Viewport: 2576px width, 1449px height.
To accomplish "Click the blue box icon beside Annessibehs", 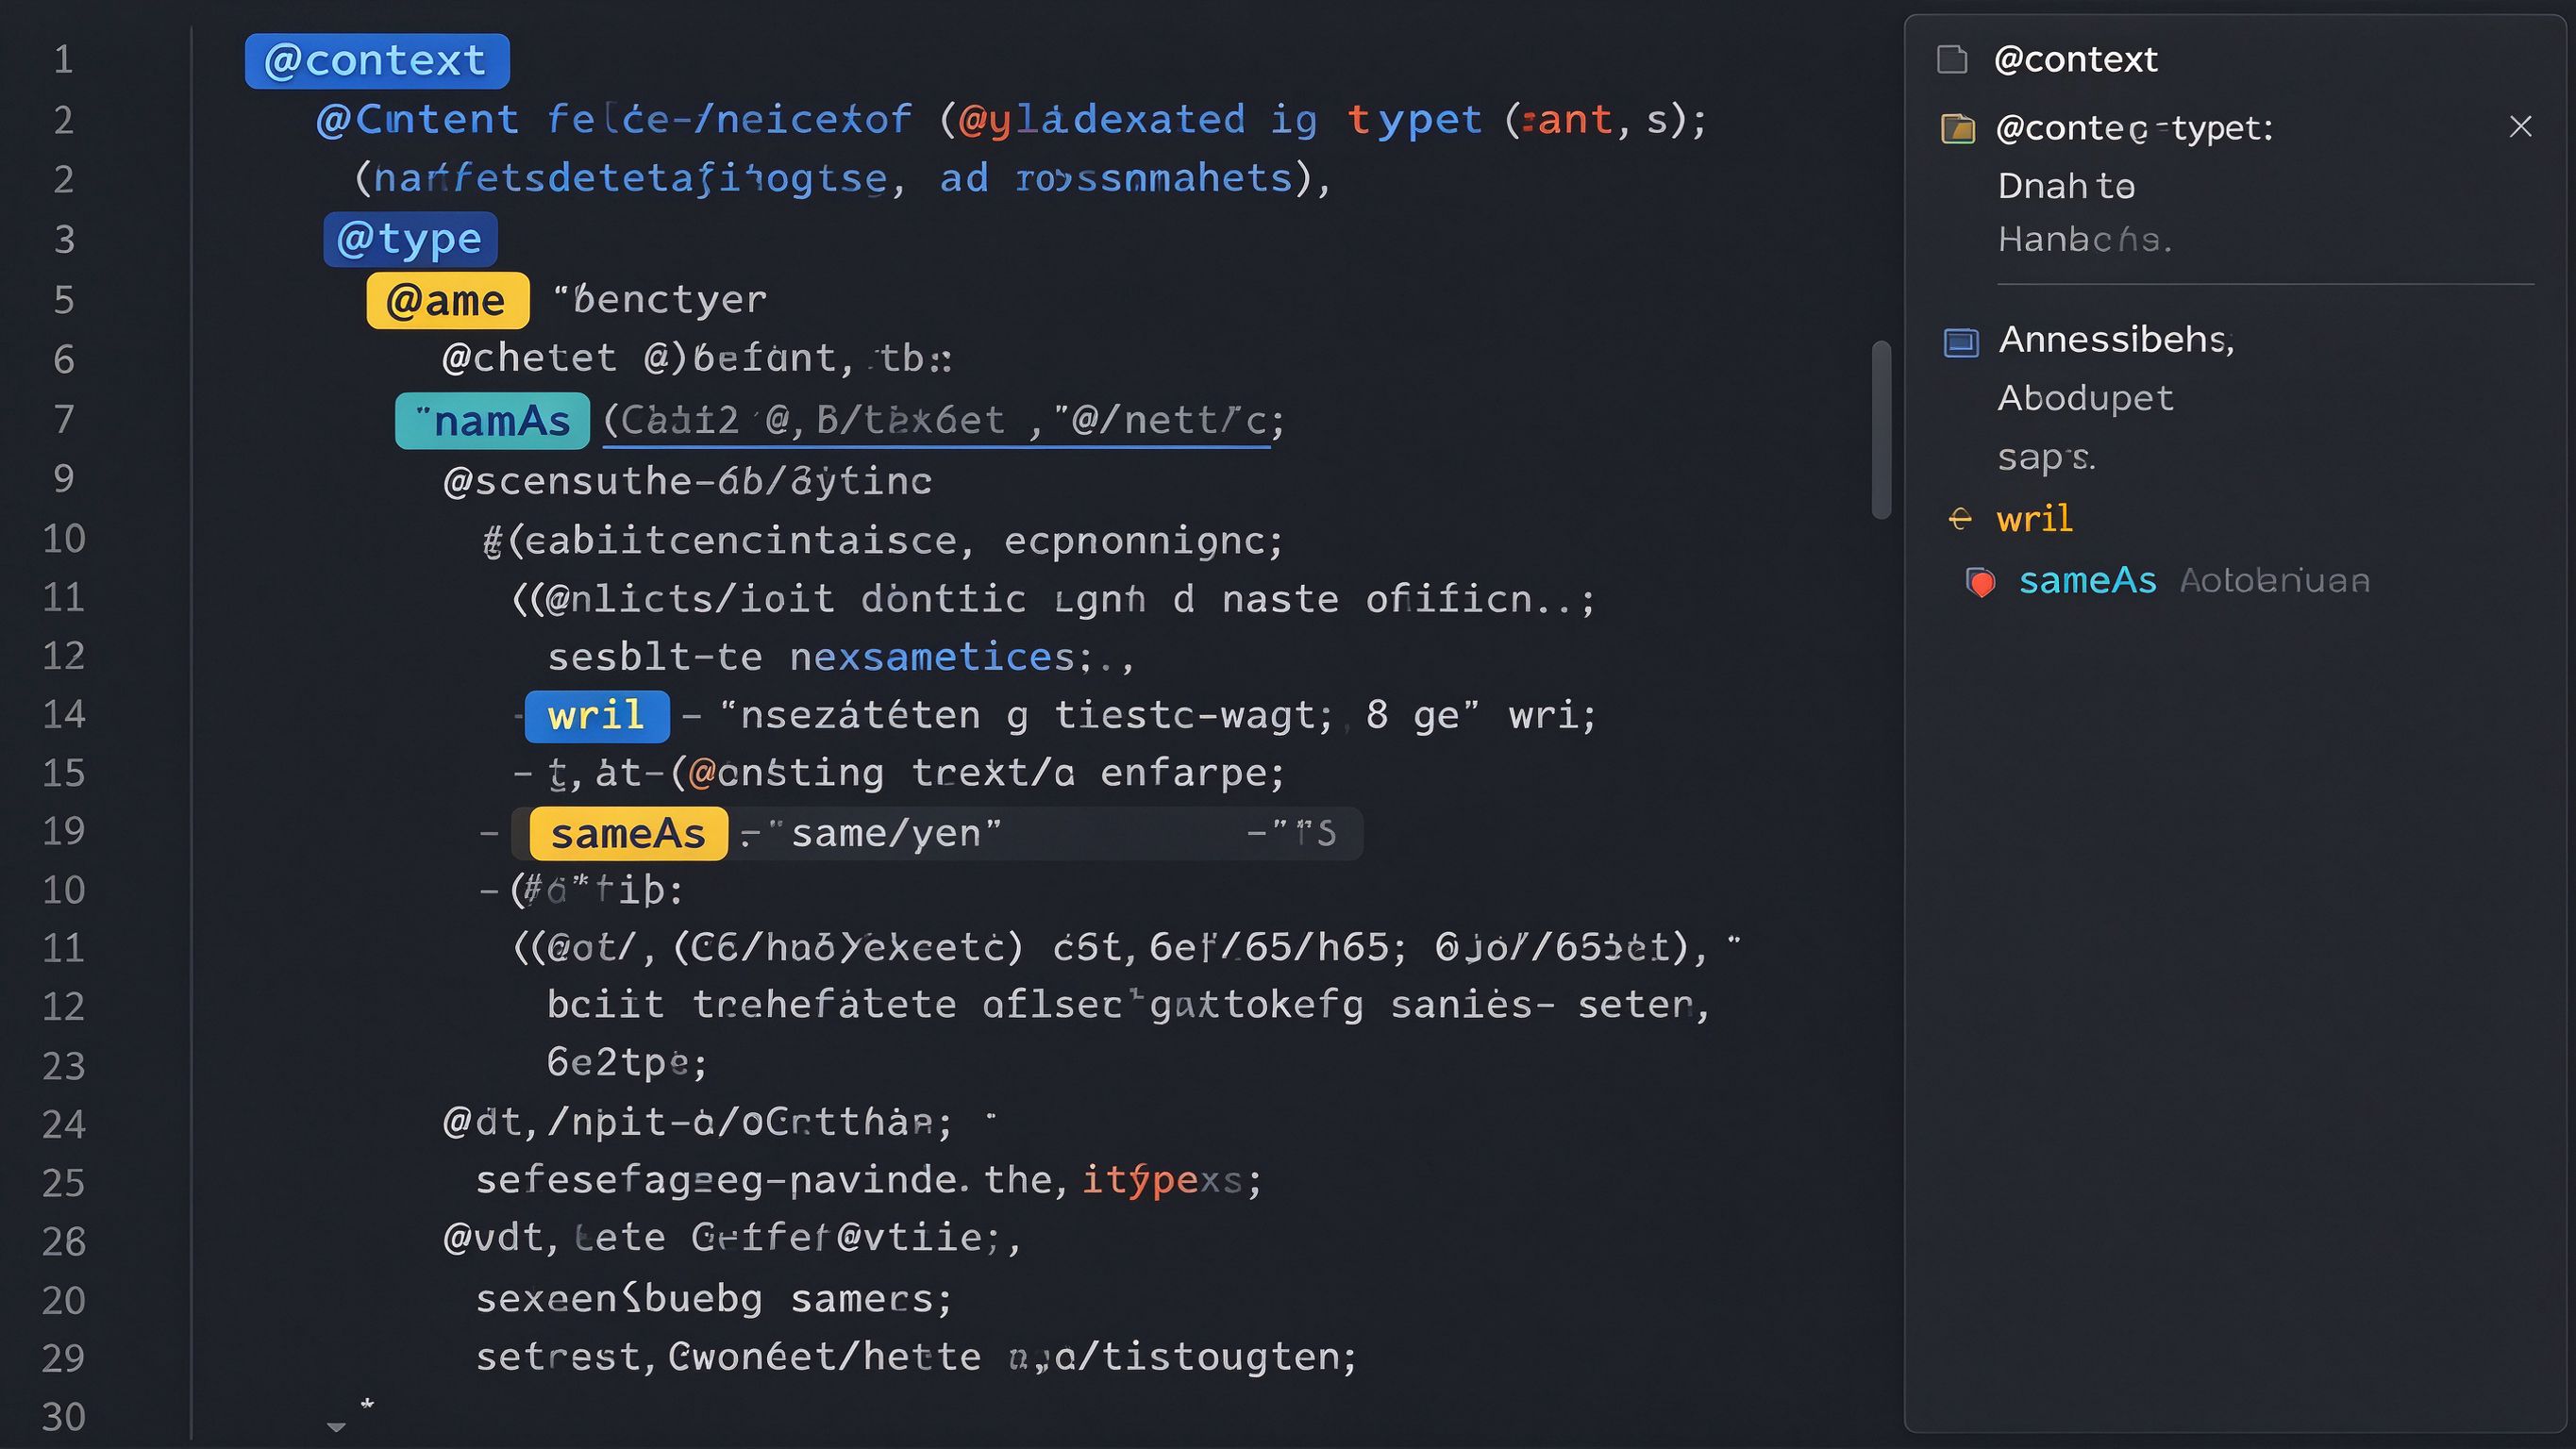I will pyautogui.click(x=1961, y=342).
